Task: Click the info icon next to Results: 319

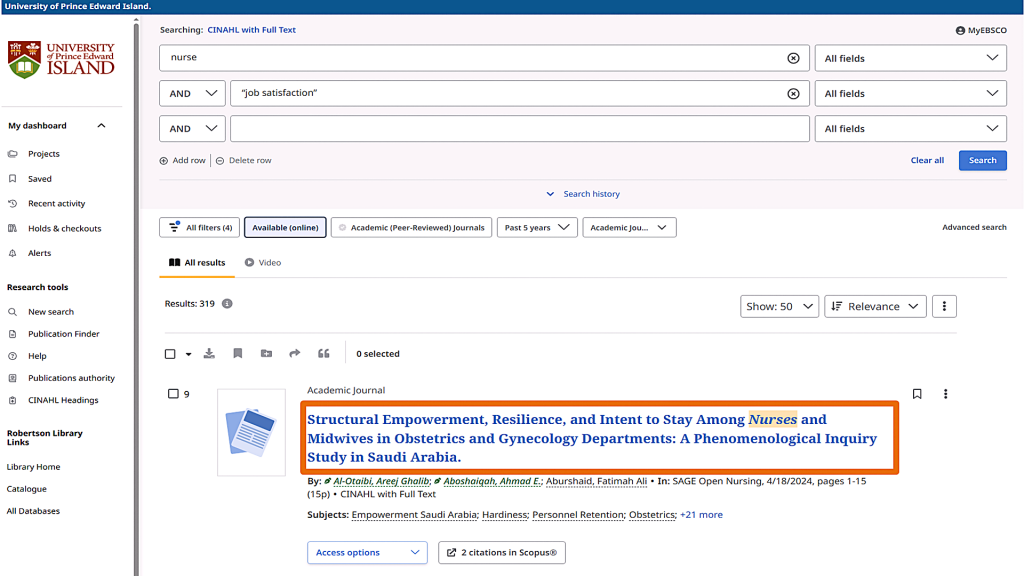Action: (227, 303)
